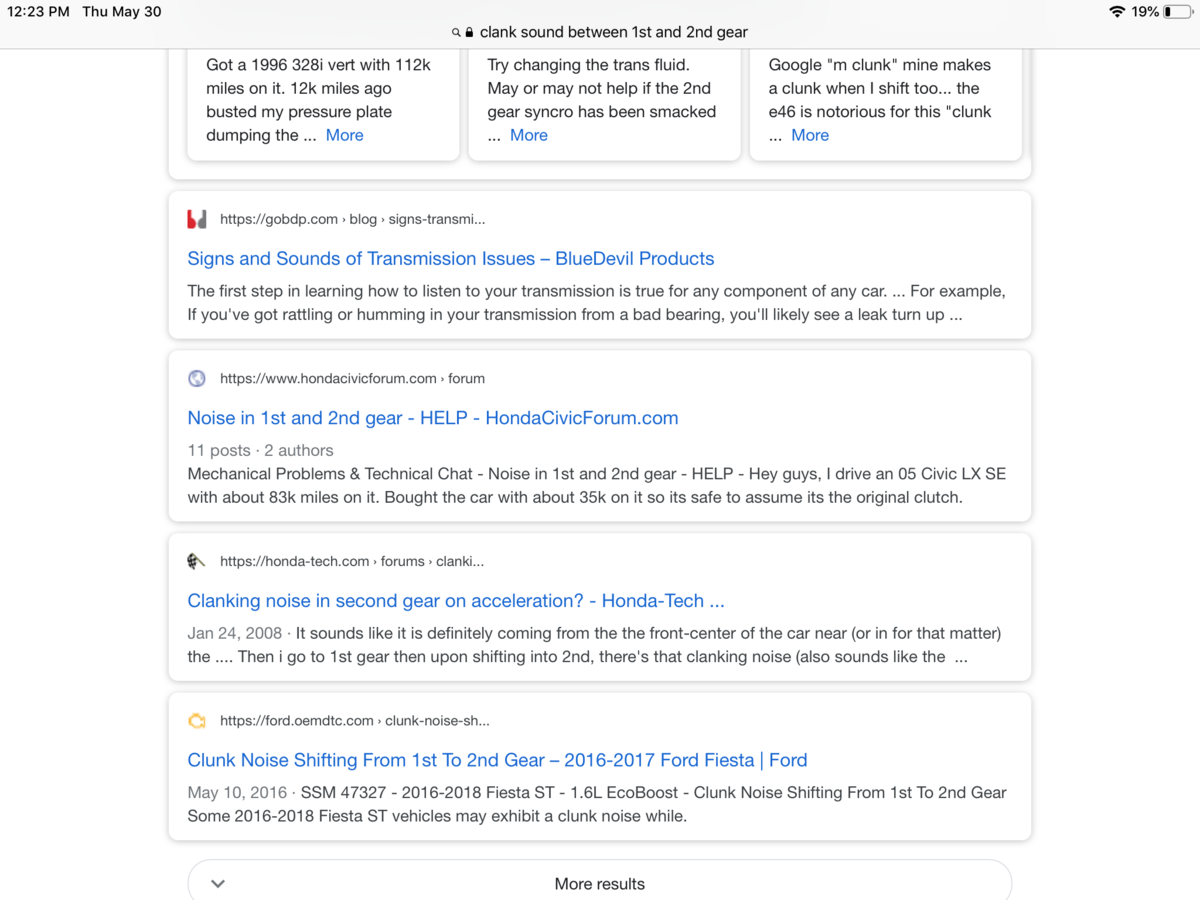Tap the battery status icon

[1177, 12]
